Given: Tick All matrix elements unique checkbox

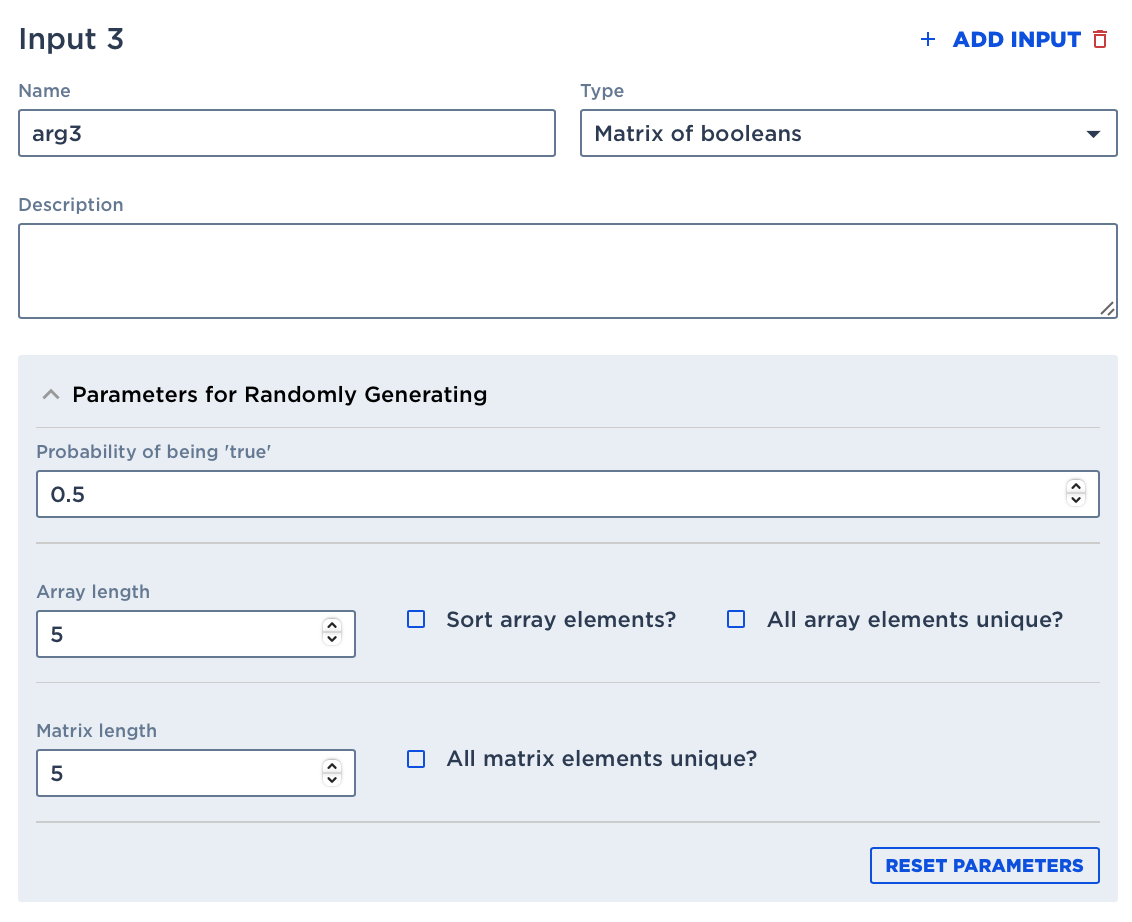Looking at the screenshot, I should 416,759.
